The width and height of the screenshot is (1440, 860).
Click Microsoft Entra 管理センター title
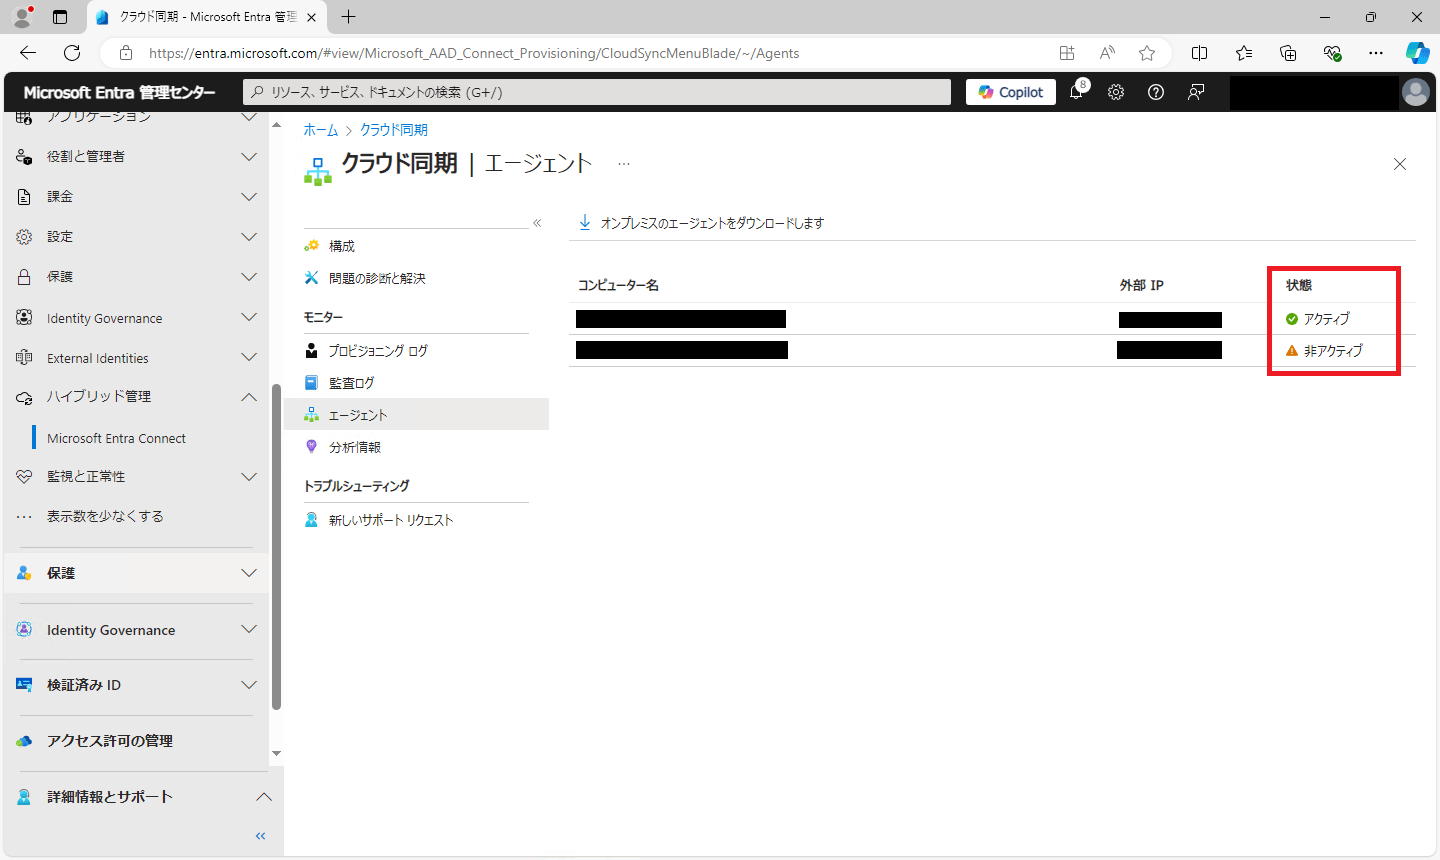click(x=119, y=92)
